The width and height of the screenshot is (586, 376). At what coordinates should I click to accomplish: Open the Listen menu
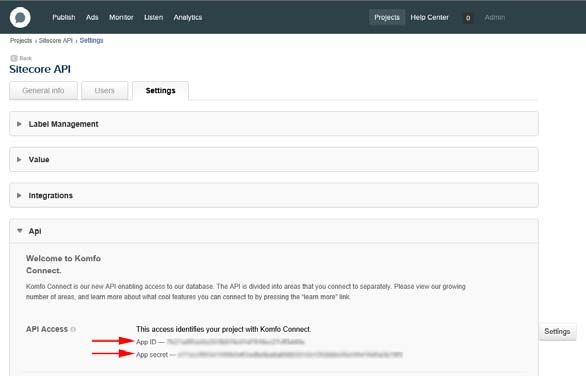154,18
